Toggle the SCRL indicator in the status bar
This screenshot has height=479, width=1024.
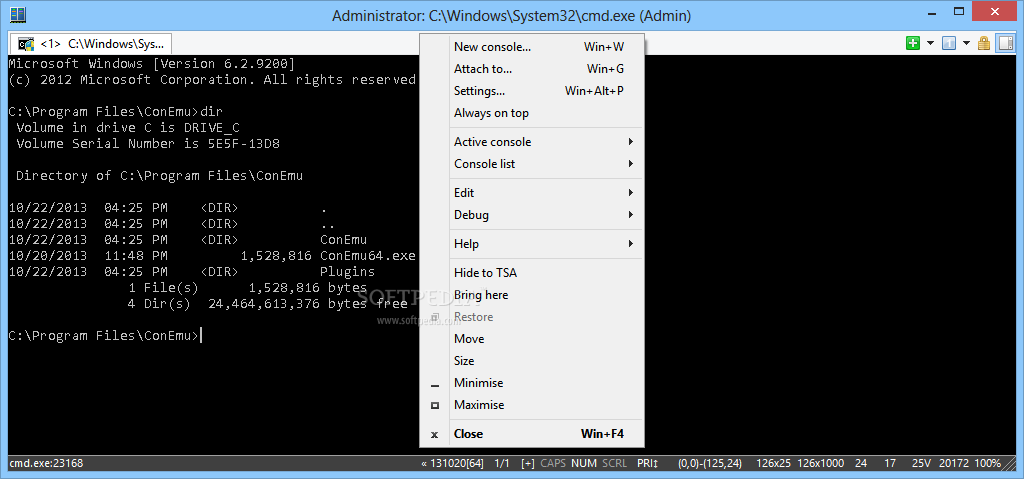pos(615,463)
